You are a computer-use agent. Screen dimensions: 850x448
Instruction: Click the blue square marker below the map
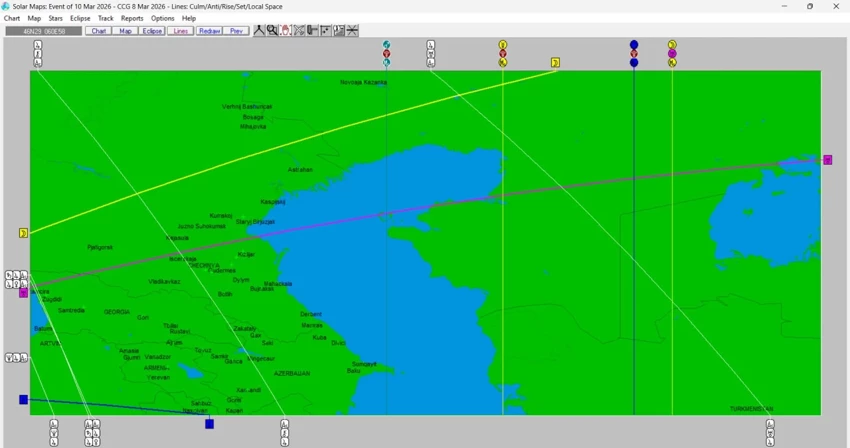click(209, 424)
